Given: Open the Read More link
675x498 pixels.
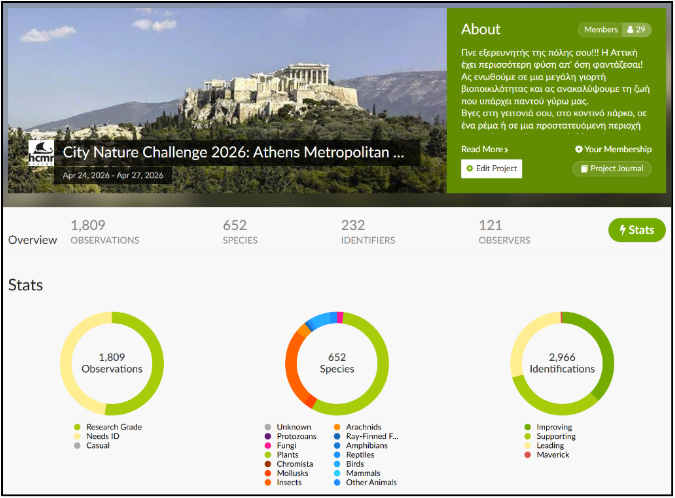Looking at the screenshot, I should (484, 149).
